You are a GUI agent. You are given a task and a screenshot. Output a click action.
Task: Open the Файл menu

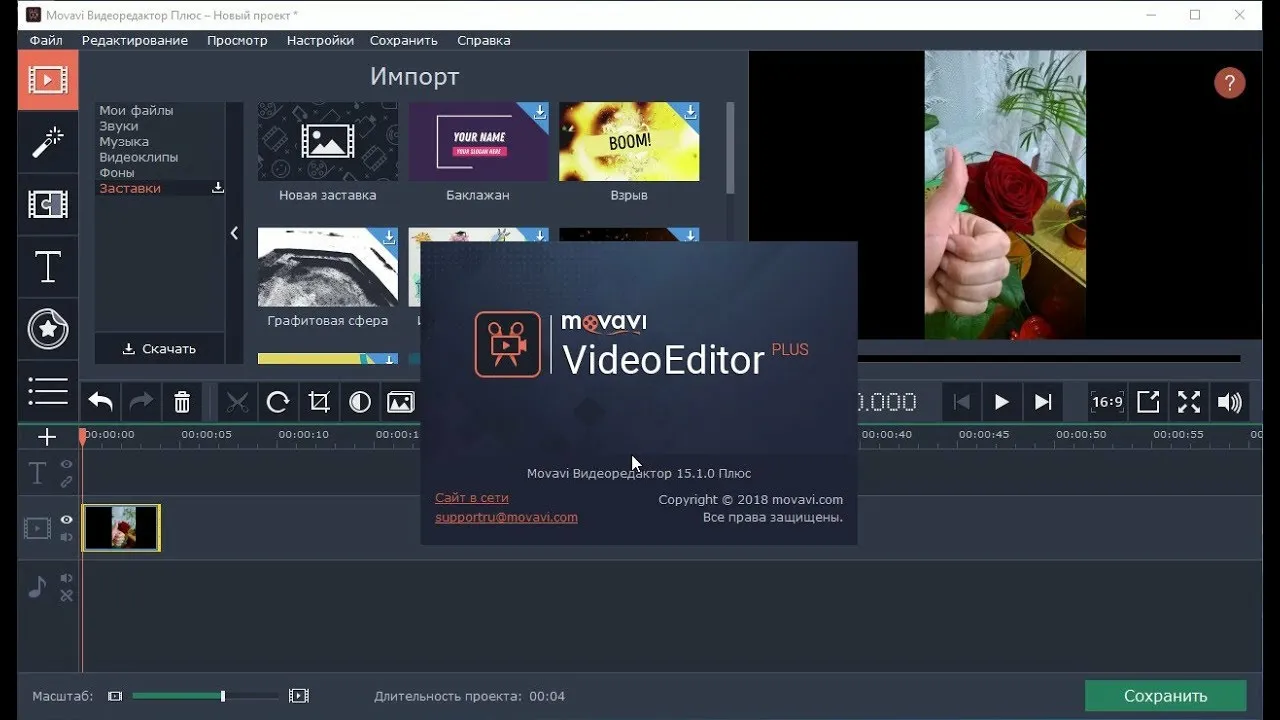coord(46,40)
